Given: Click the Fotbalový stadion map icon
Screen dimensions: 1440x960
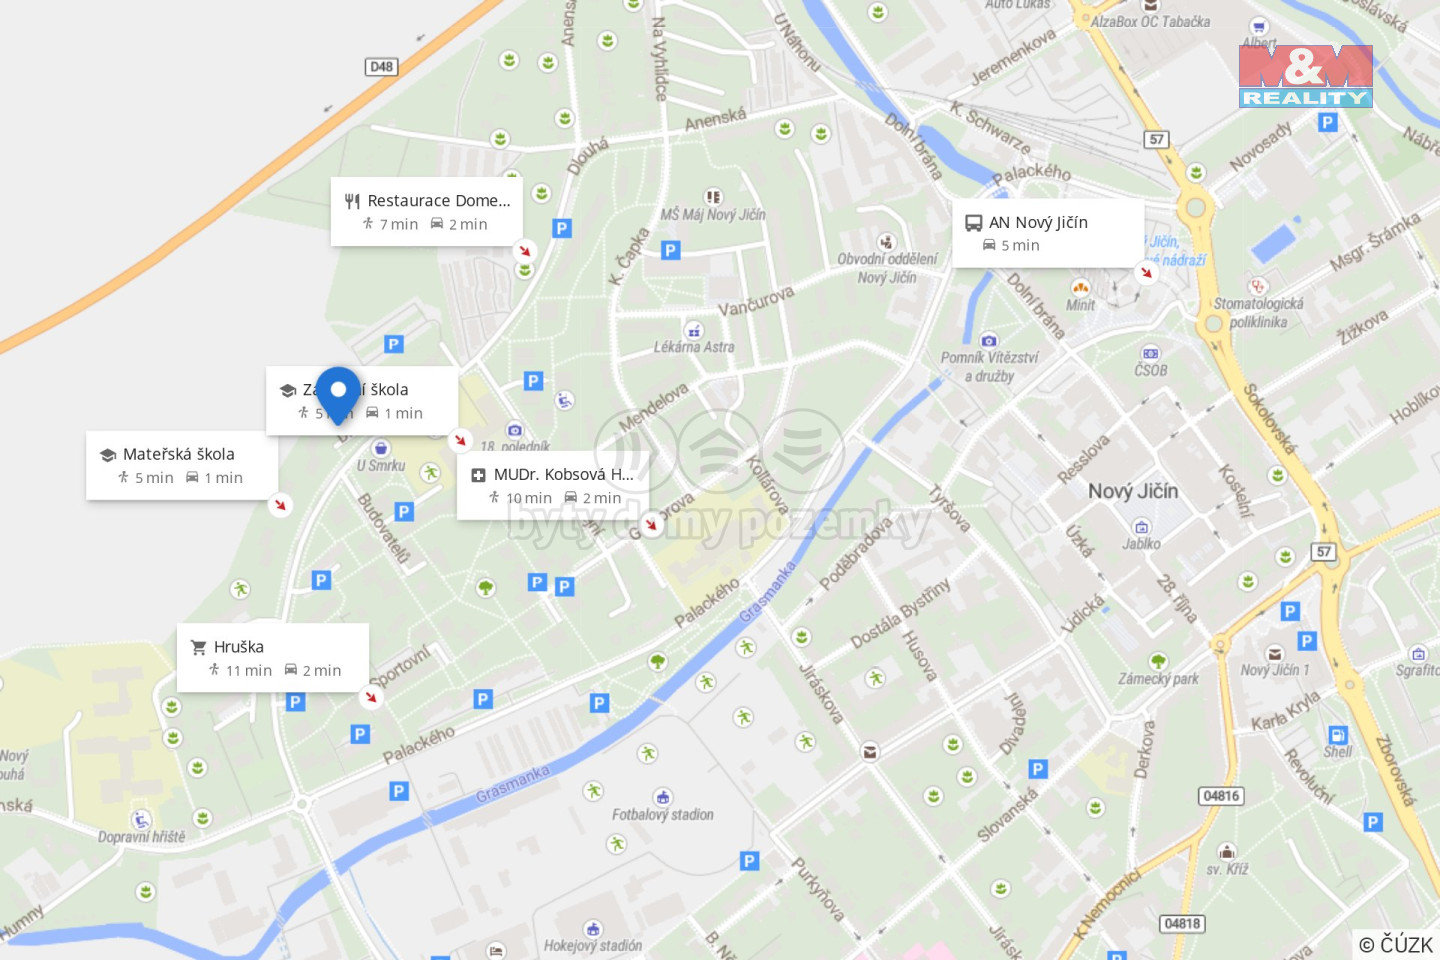Looking at the screenshot, I should [x=662, y=797].
